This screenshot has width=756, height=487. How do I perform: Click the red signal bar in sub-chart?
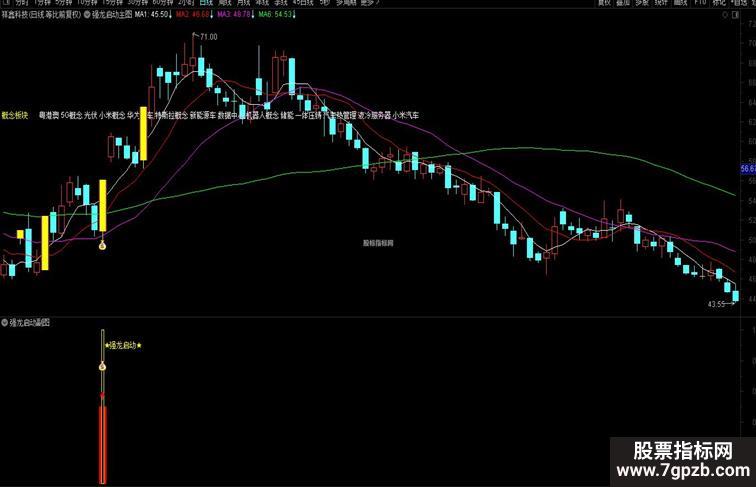click(x=102, y=444)
